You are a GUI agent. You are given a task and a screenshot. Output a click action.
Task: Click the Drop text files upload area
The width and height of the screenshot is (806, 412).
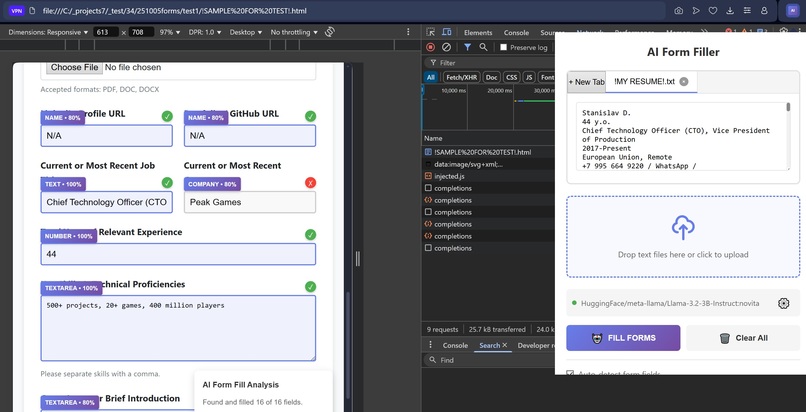click(683, 236)
